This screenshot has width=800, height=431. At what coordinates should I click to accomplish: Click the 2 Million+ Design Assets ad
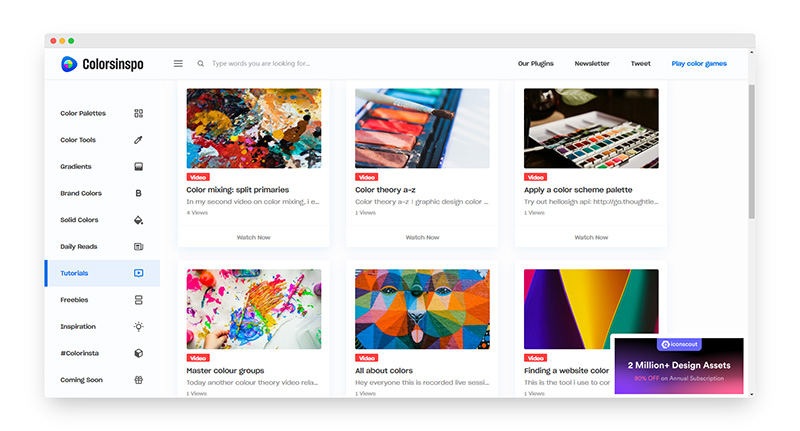[x=679, y=366]
